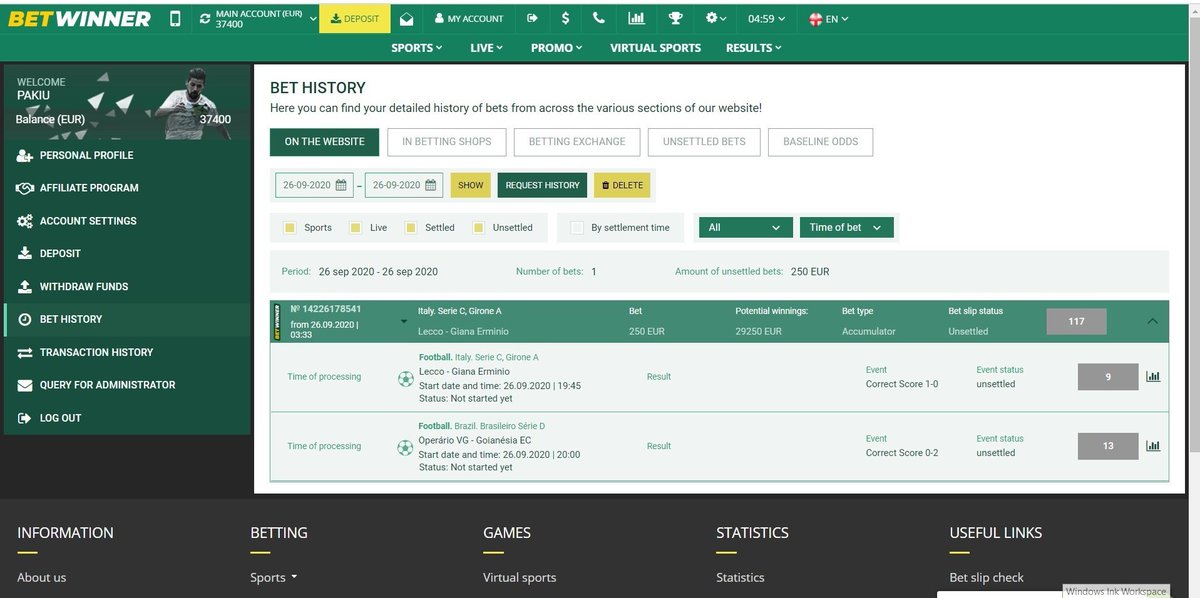Toggle the Sports checkbox
The width and height of the screenshot is (1200, 598).
290,228
